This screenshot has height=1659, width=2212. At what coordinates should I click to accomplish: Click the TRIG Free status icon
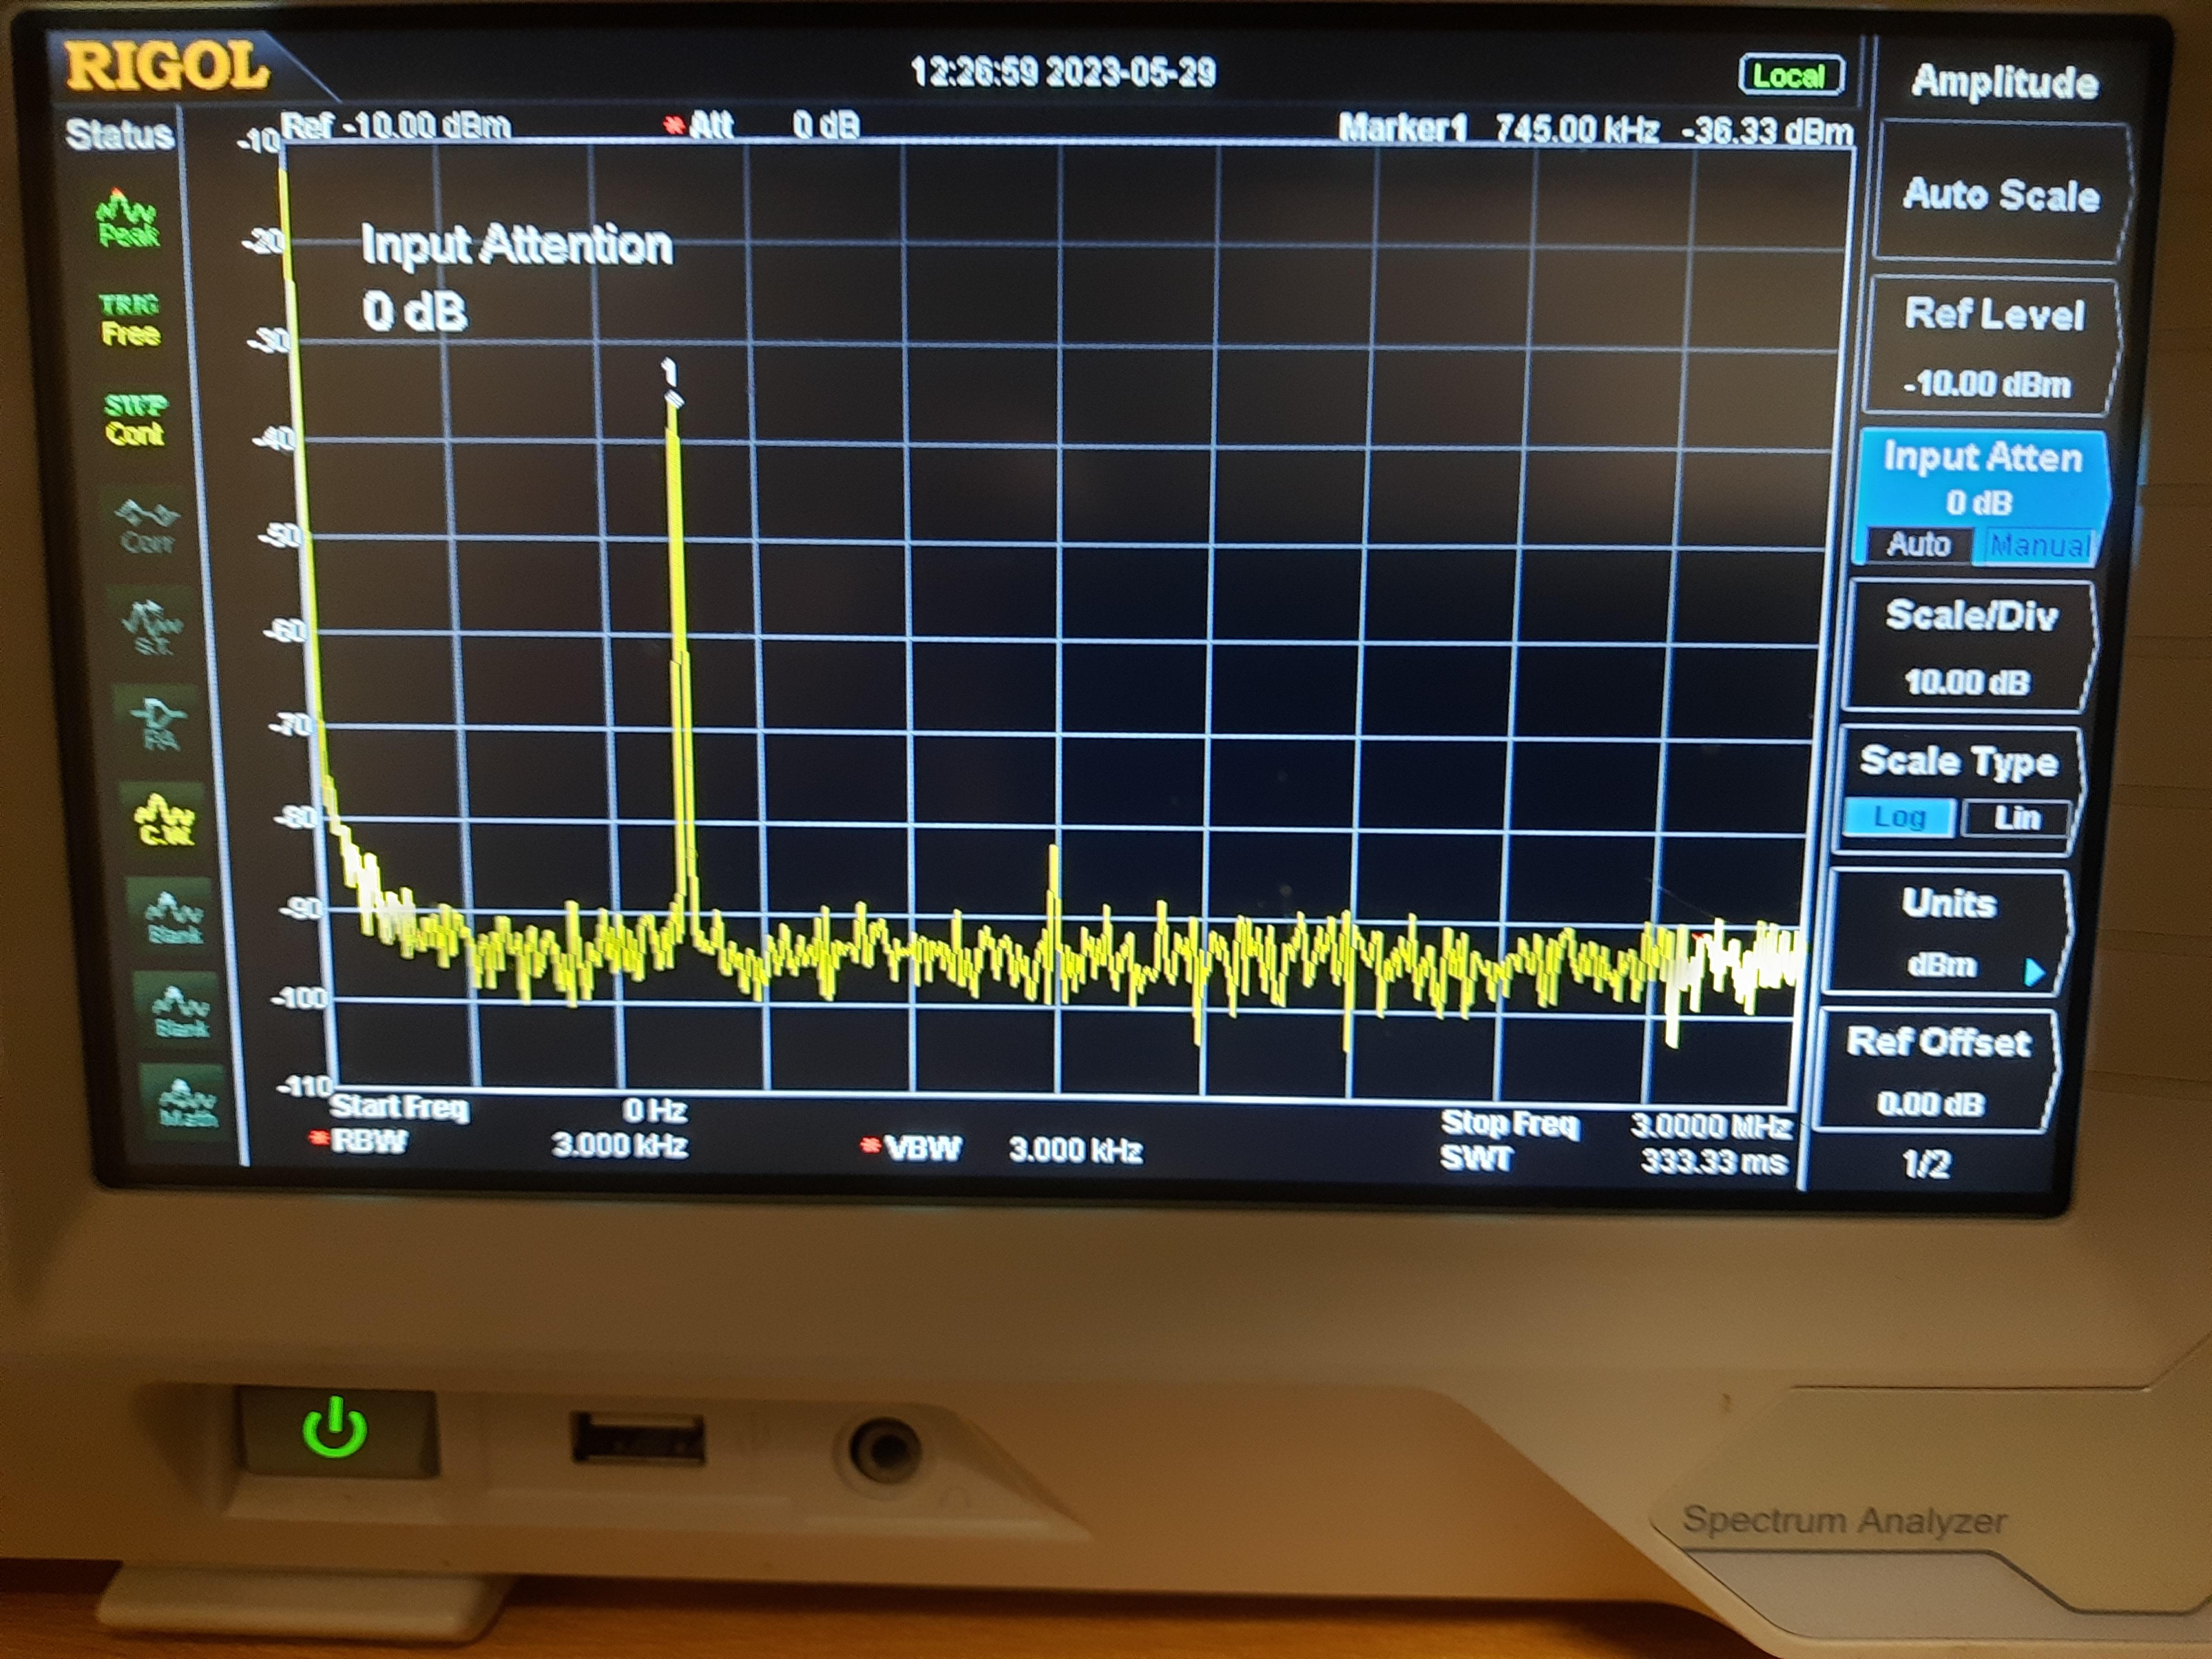[130, 319]
